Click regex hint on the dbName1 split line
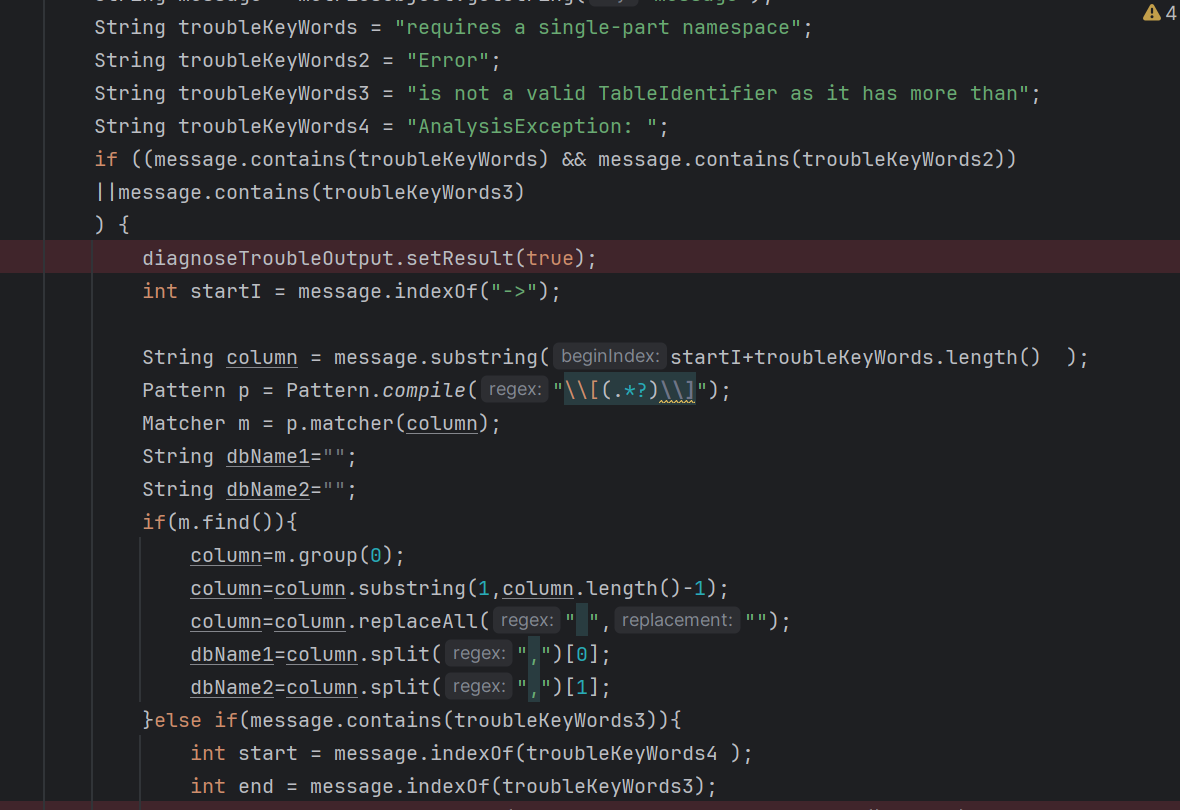The image size is (1180, 810). point(479,654)
